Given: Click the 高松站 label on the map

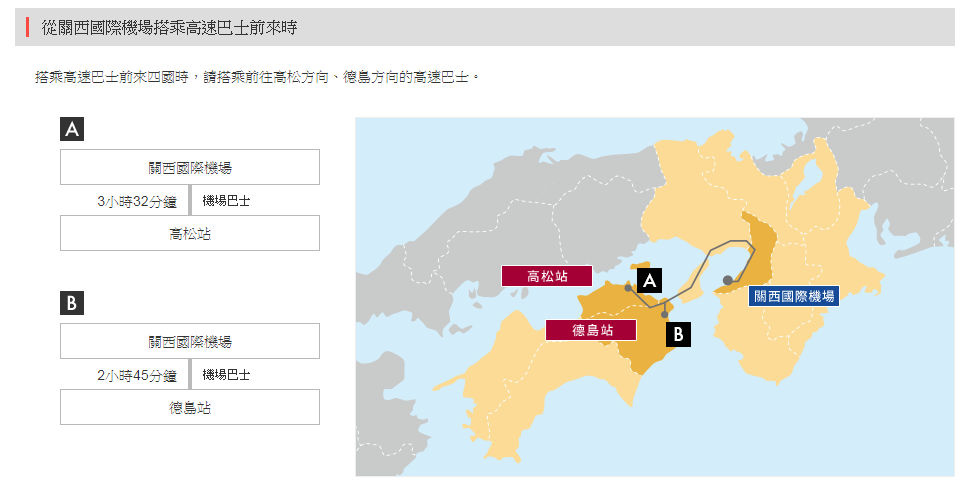Looking at the screenshot, I should (x=547, y=276).
